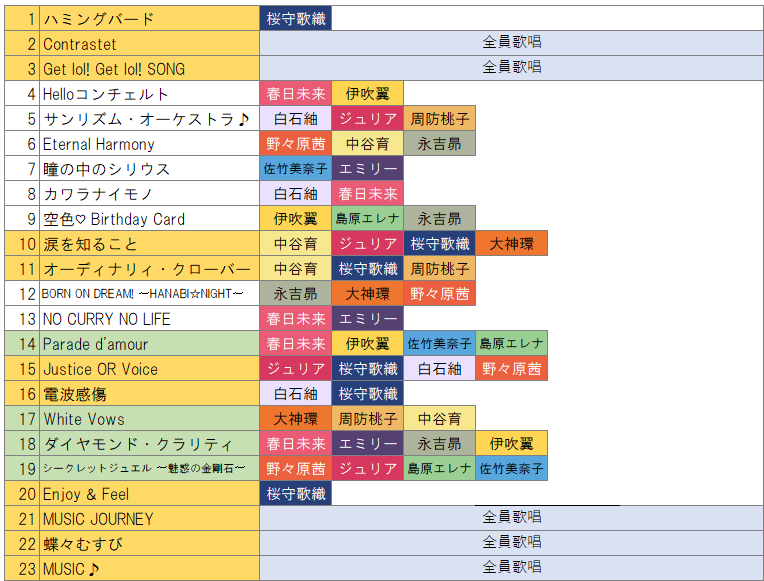Click 伊吹翼 in the Helloコンチェルト row

pyautogui.click(x=367, y=94)
